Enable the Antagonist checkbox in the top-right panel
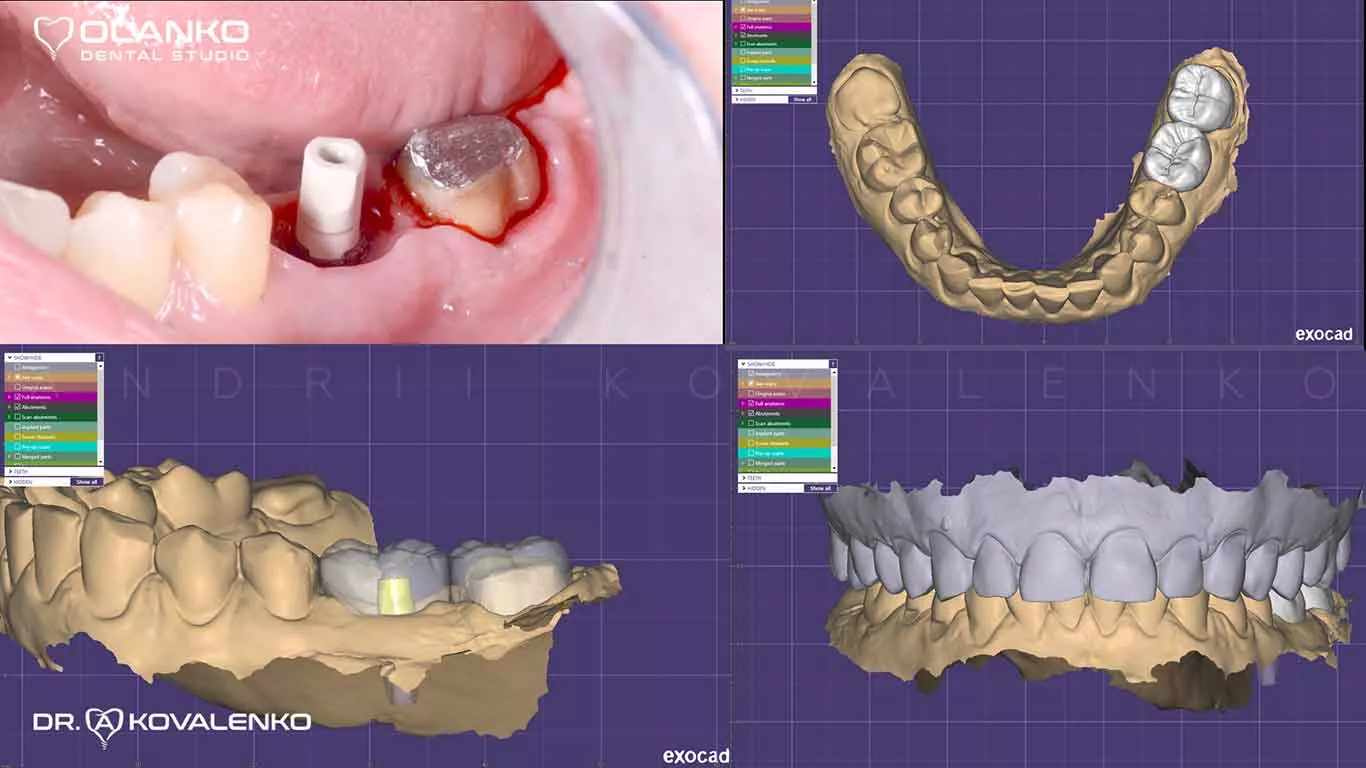Image resolution: width=1366 pixels, height=768 pixels. tap(742, 4)
